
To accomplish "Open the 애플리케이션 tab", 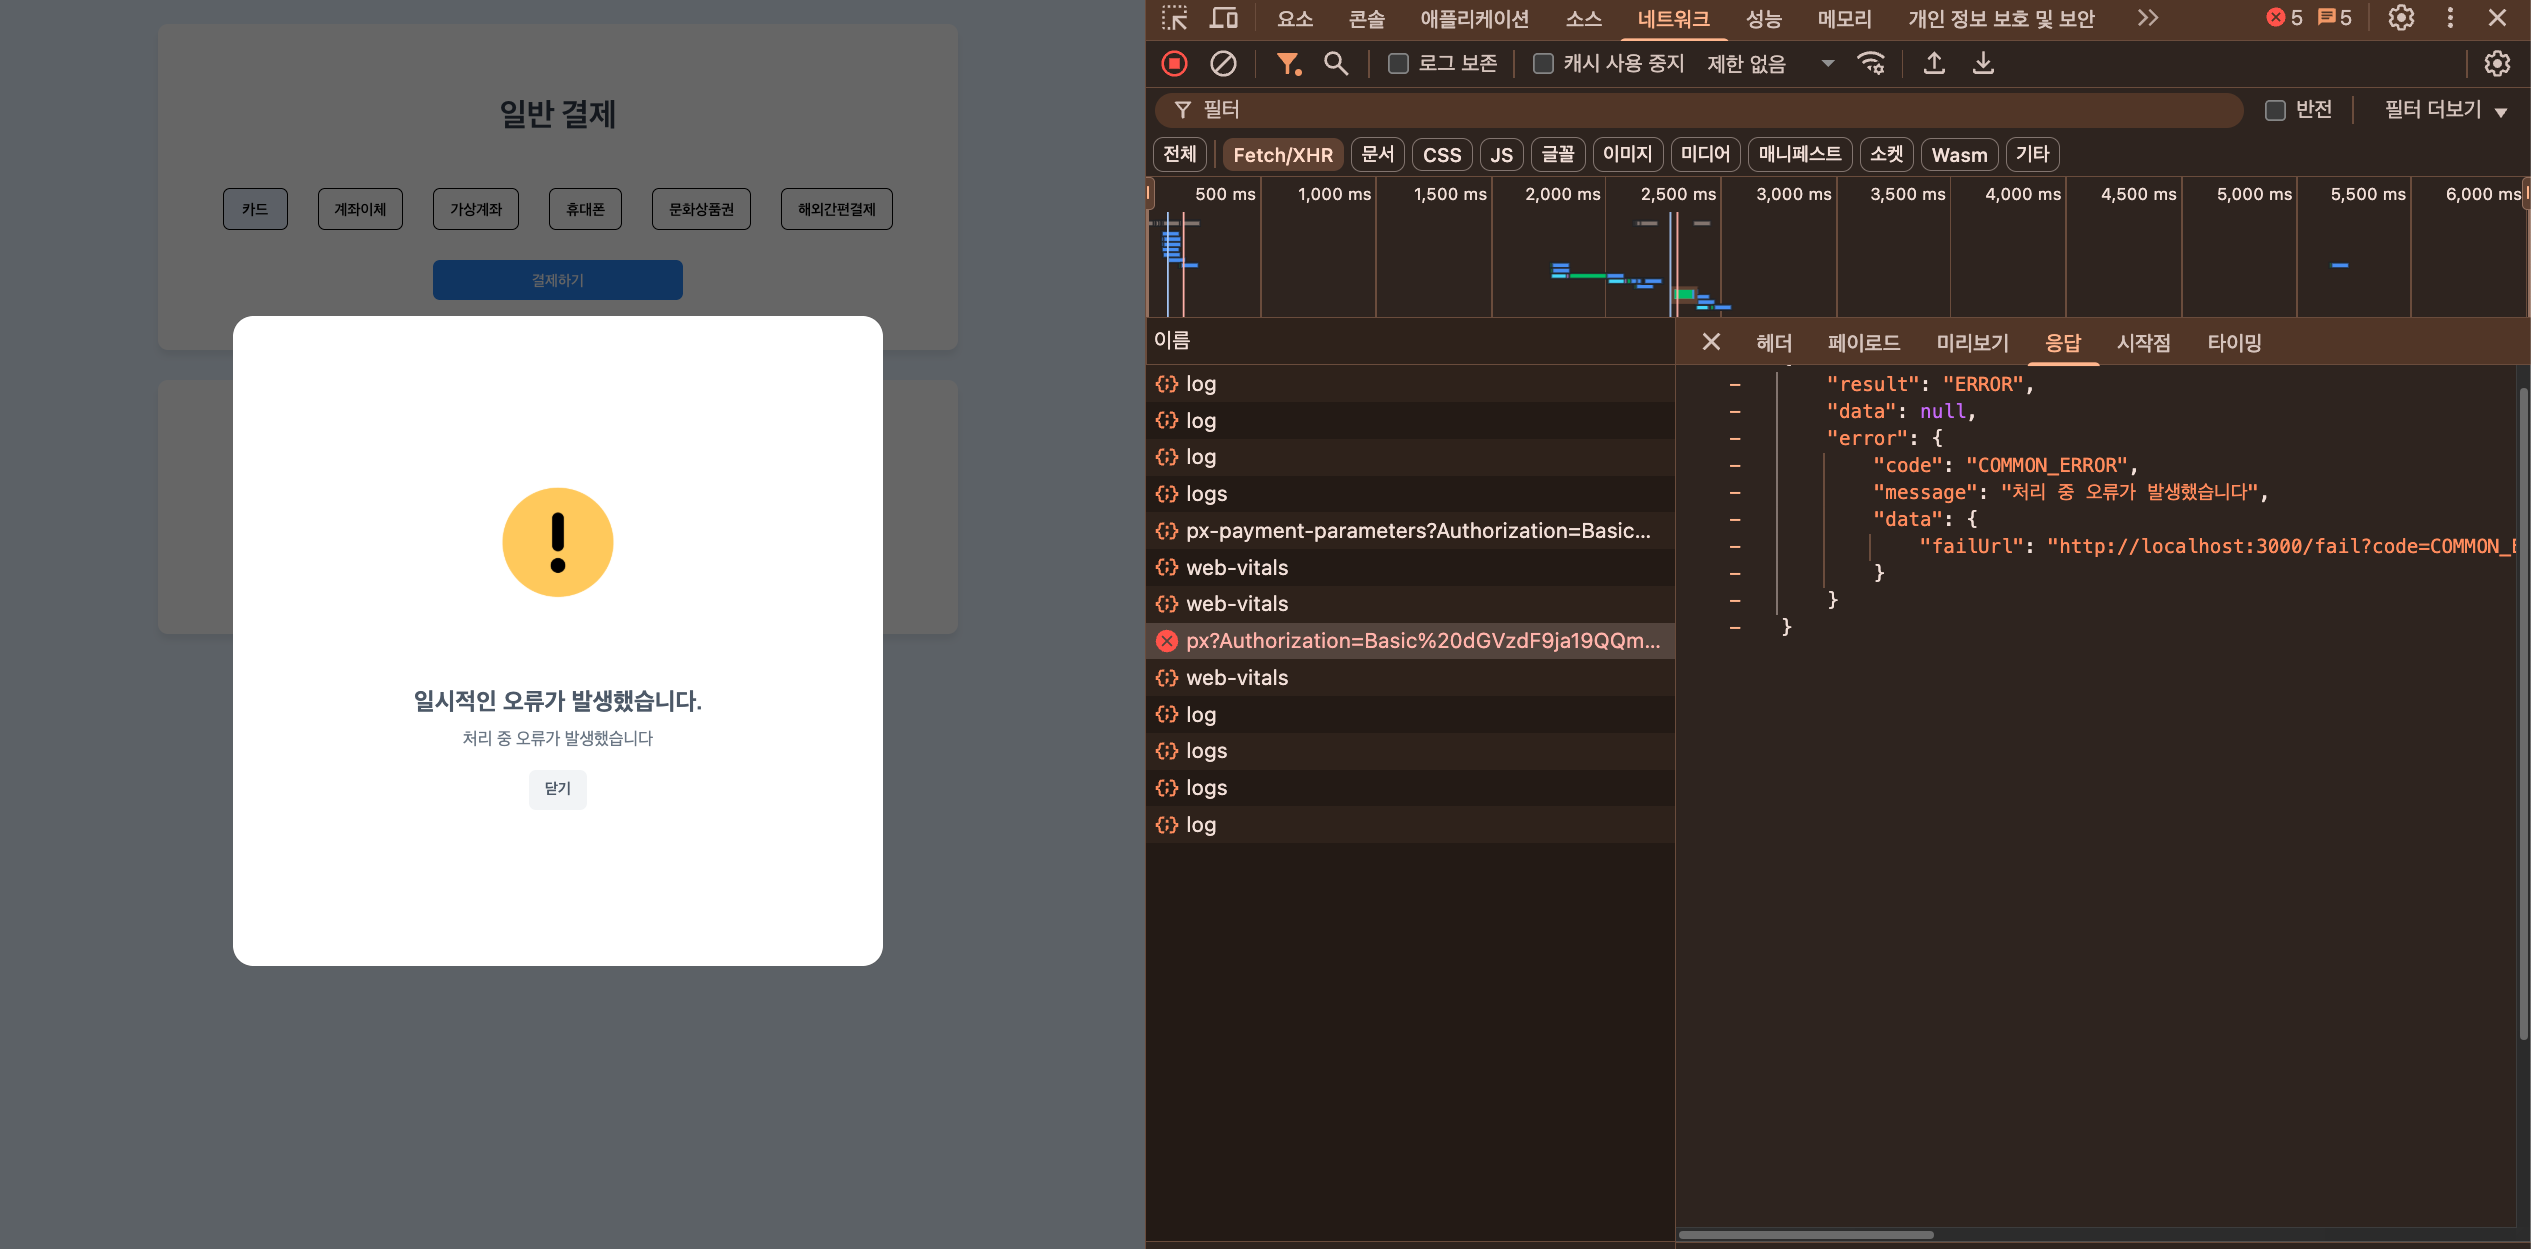I will [x=1475, y=18].
